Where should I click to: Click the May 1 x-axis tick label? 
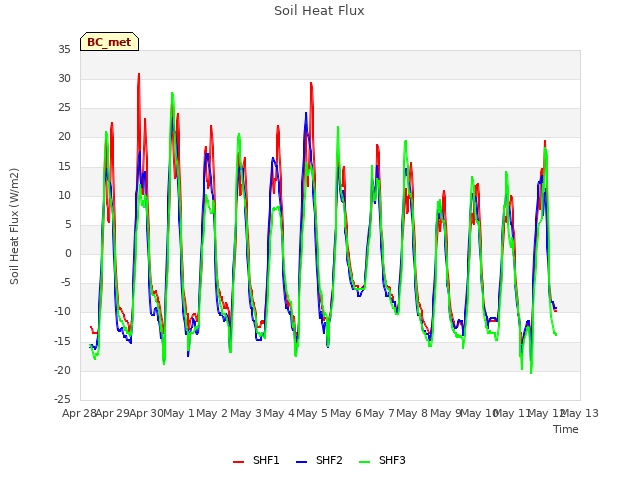(179, 413)
